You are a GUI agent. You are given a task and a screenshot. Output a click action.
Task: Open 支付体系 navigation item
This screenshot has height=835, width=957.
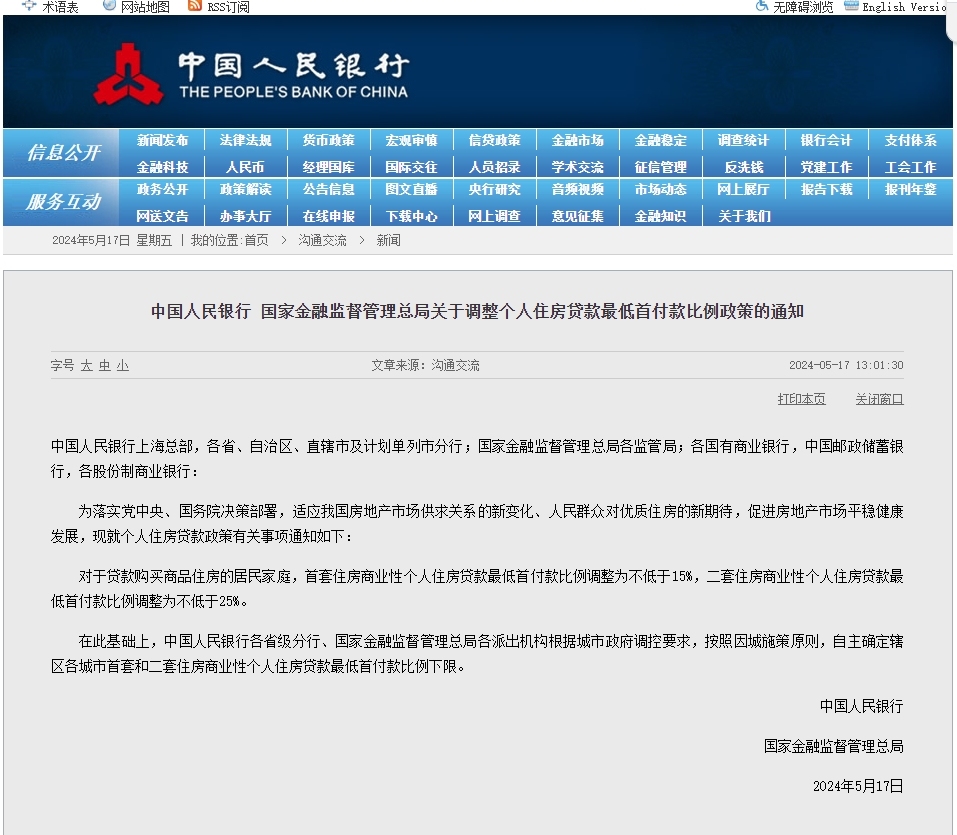(x=911, y=140)
